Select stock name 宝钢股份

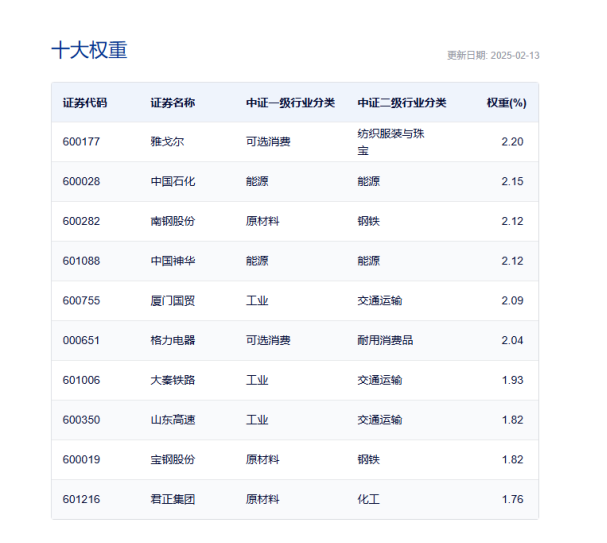pos(173,459)
